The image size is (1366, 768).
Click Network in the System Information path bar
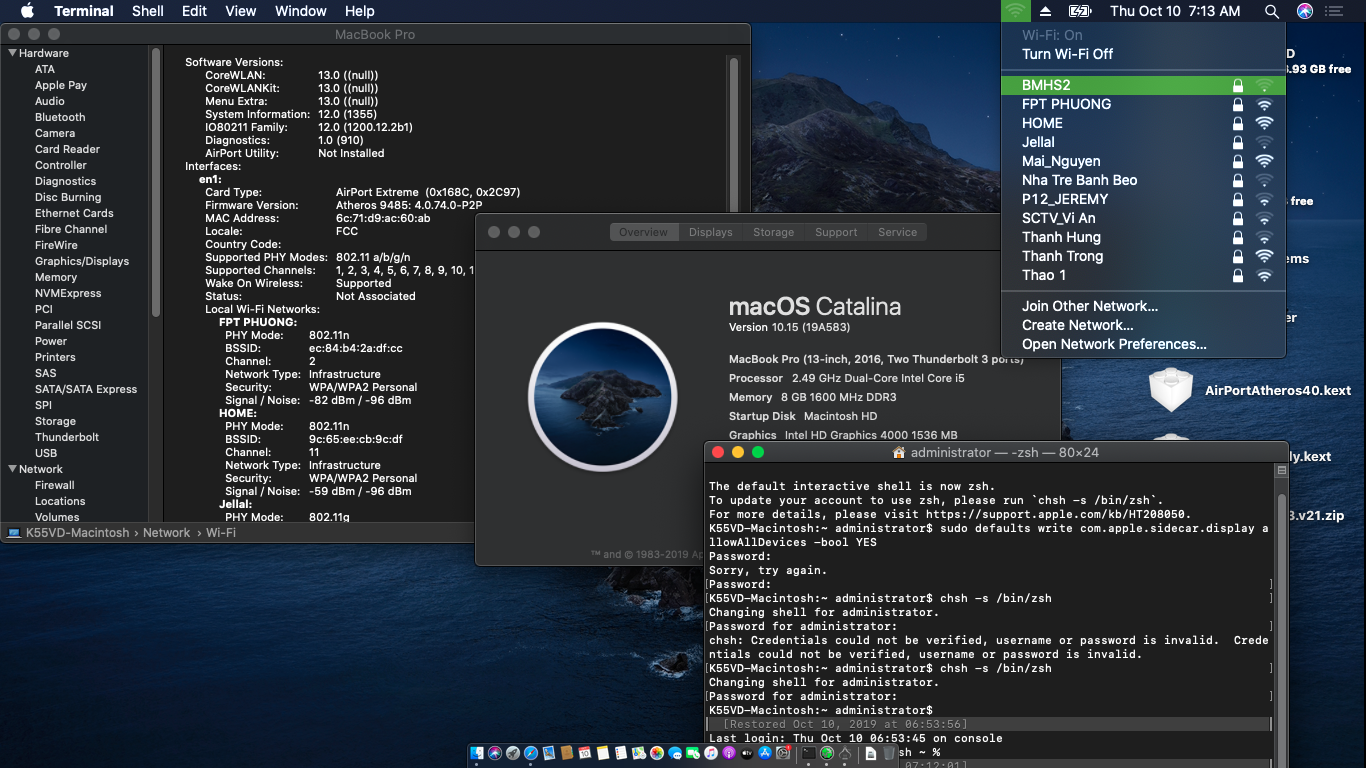coord(166,533)
